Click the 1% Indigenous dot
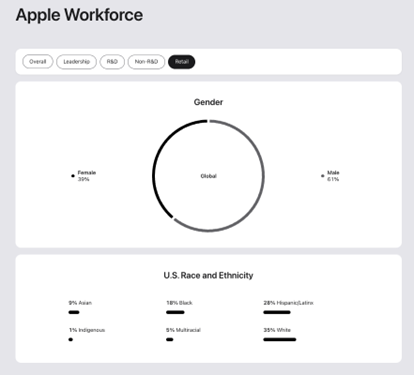414x375 pixels. 70,339
